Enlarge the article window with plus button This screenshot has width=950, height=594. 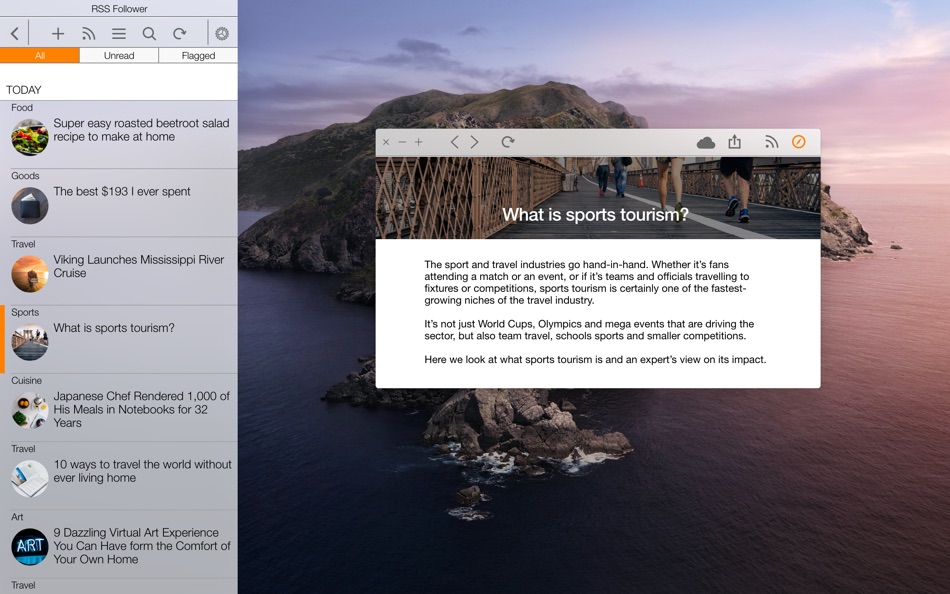419,142
